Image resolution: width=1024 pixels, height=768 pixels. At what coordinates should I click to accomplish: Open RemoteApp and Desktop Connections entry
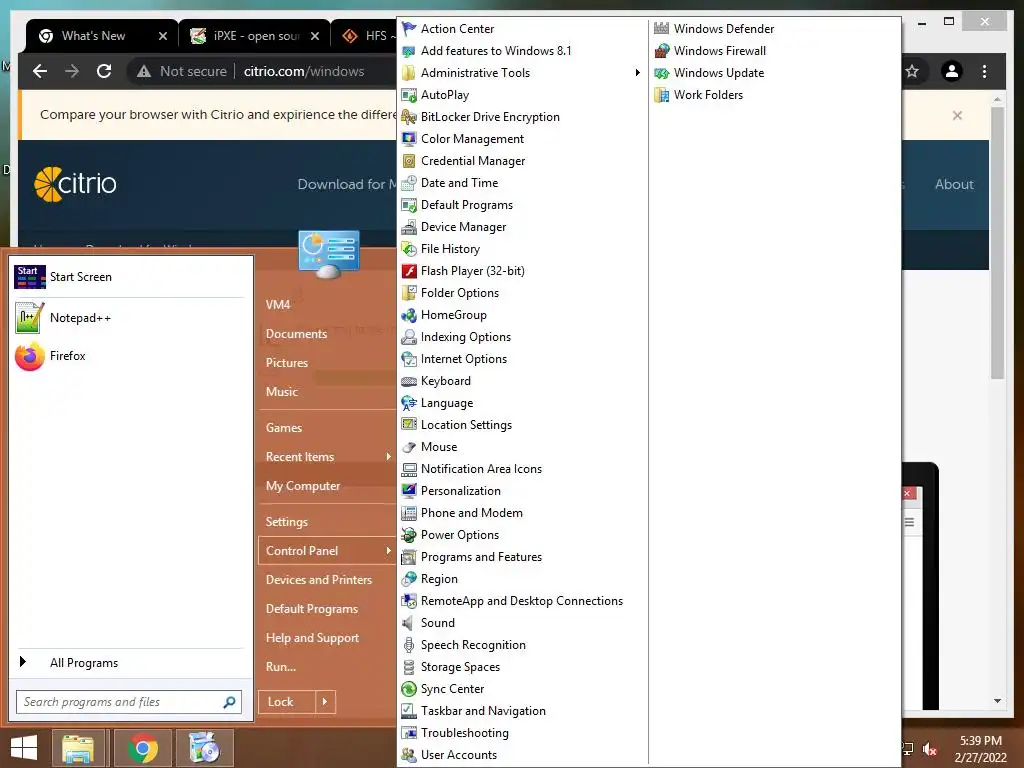tap(522, 601)
